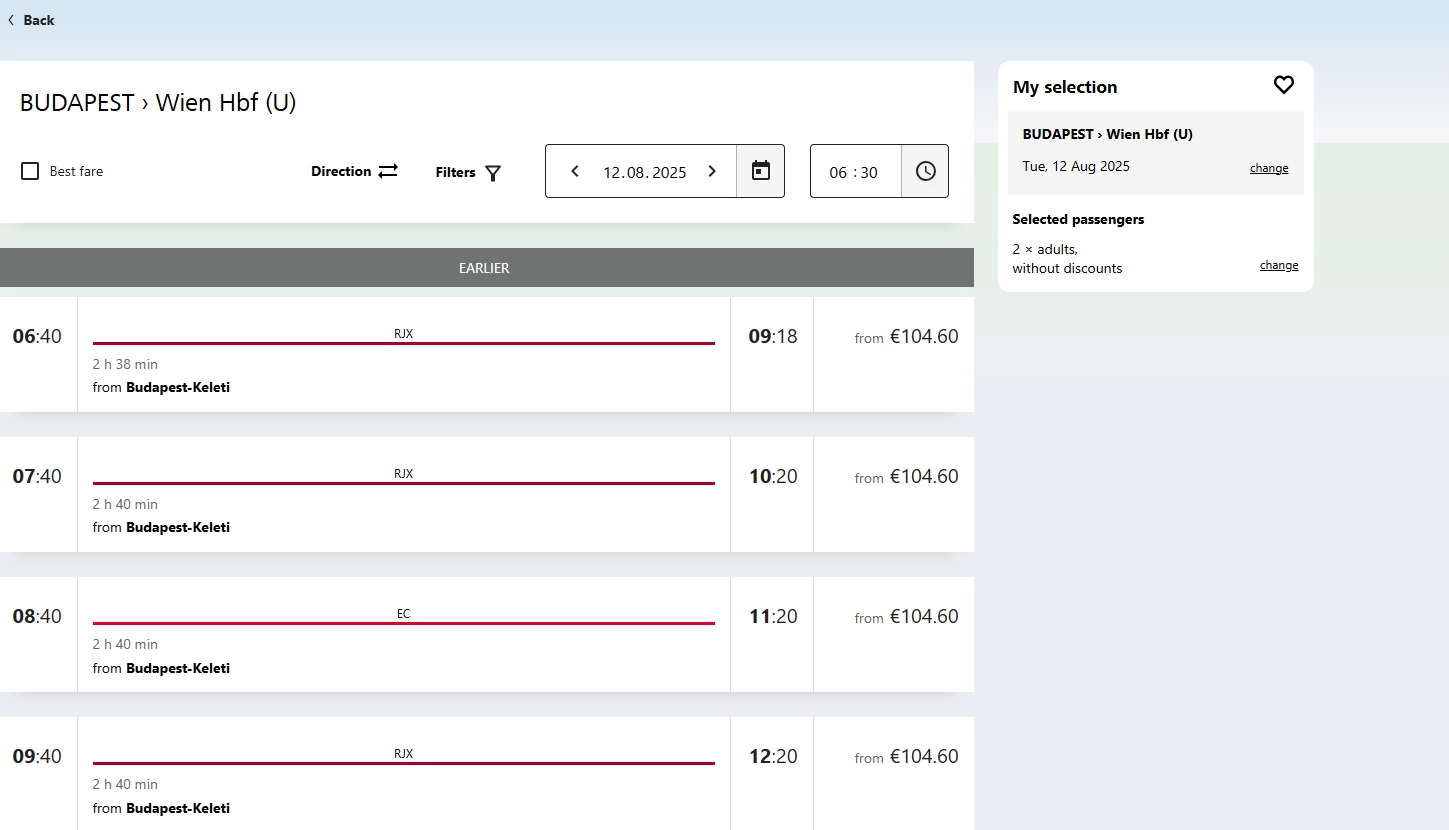Screen dimensions: 1449x830
Task: Open Filters via the funnel icon
Action: tap(493, 173)
